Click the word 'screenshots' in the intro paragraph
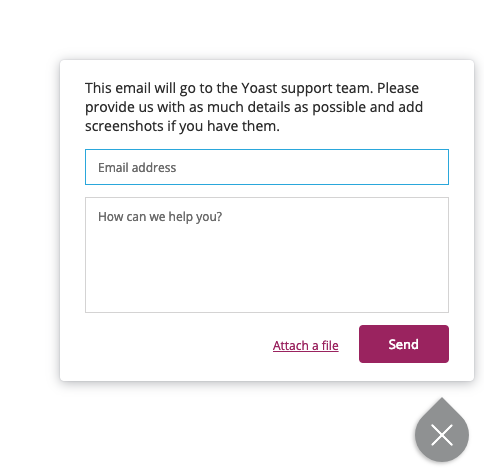Viewport: 498px width, 473px height. coord(124,126)
